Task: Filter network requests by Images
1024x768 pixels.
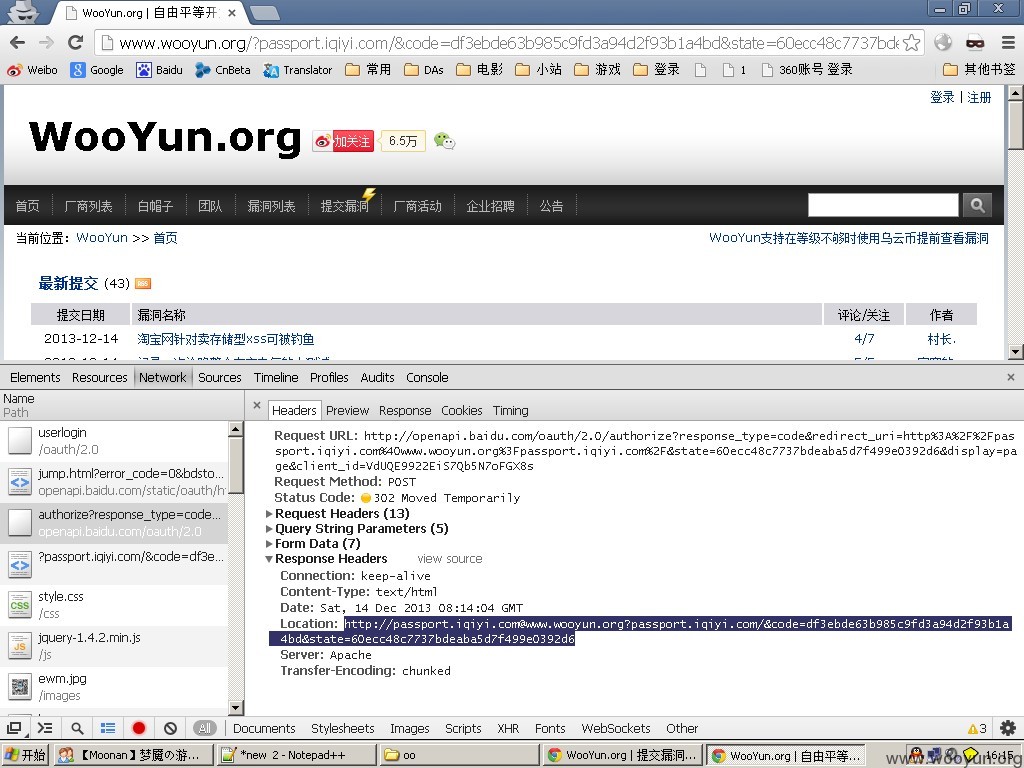Action: (409, 728)
